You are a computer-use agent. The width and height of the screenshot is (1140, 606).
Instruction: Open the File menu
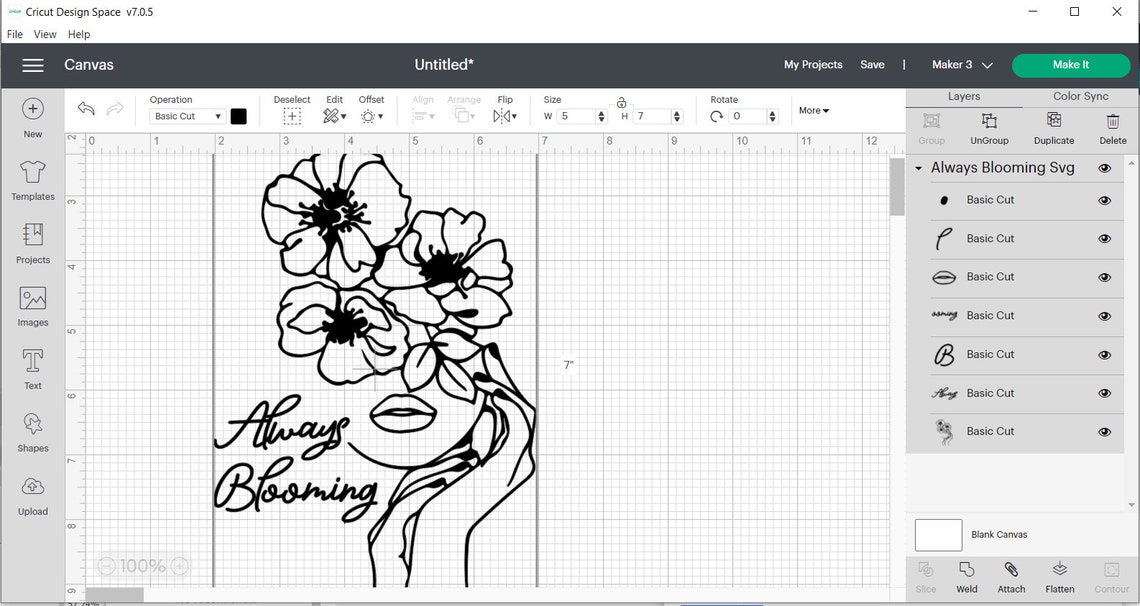14,33
